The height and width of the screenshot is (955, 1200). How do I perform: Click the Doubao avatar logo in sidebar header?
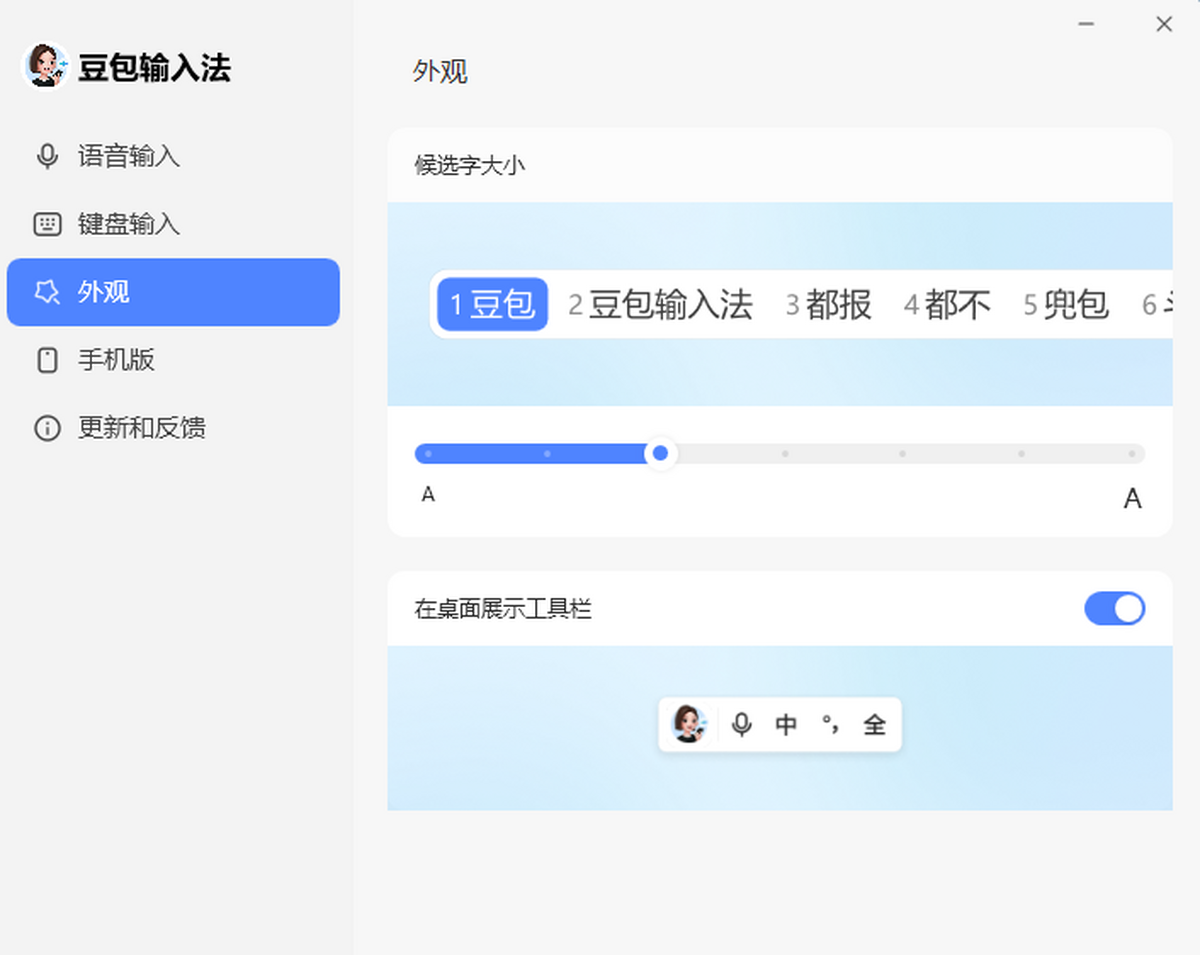[x=45, y=66]
